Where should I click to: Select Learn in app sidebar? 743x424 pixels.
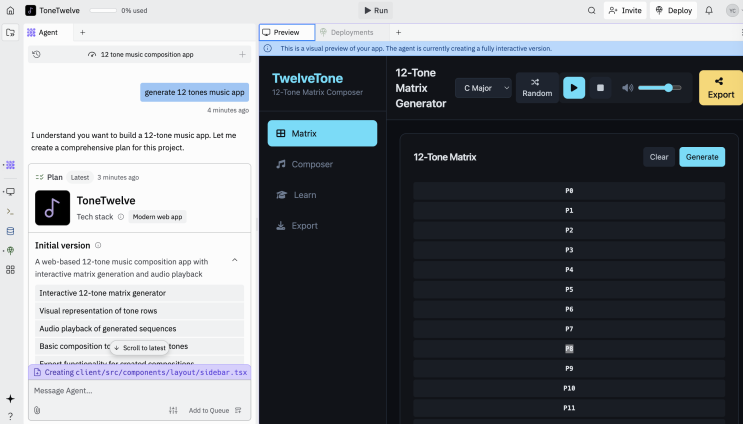click(x=322, y=195)
